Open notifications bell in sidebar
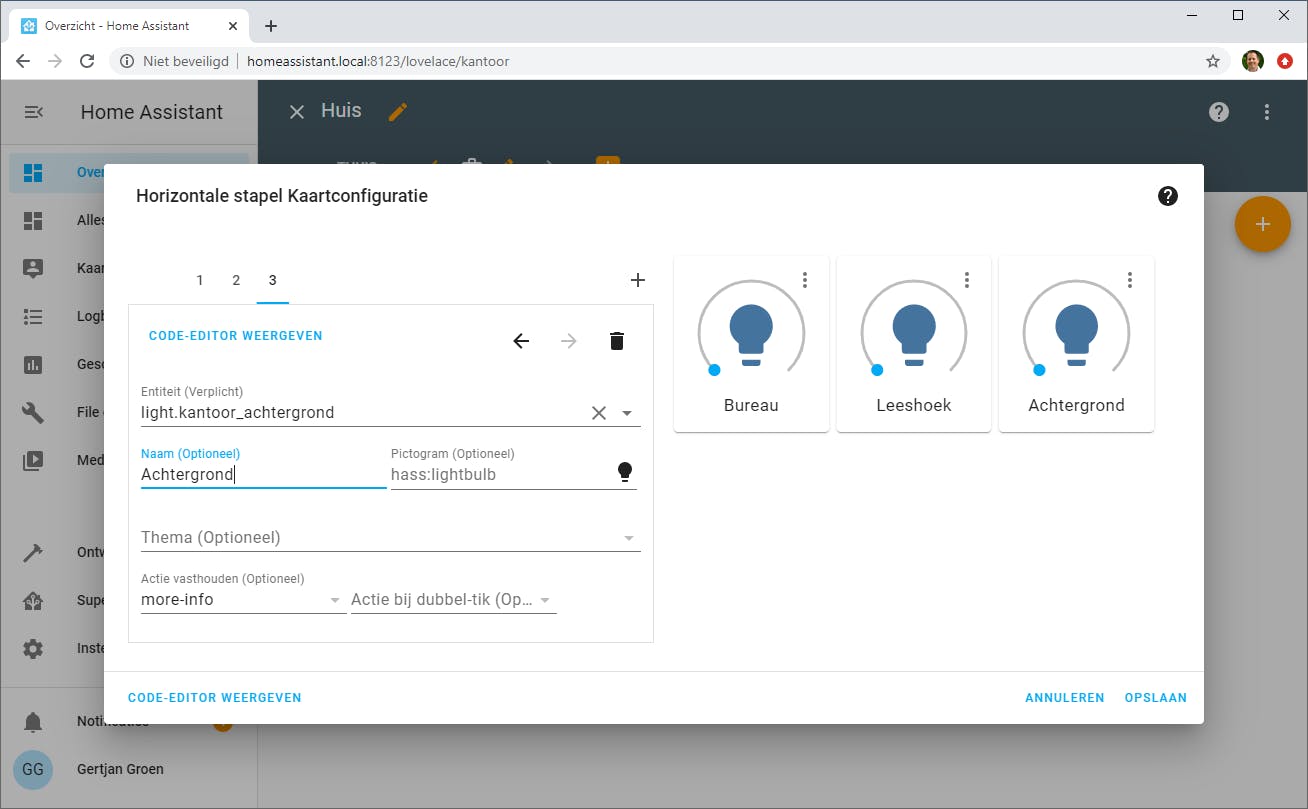Screen dimensions: 1308x809 point(33,722)
